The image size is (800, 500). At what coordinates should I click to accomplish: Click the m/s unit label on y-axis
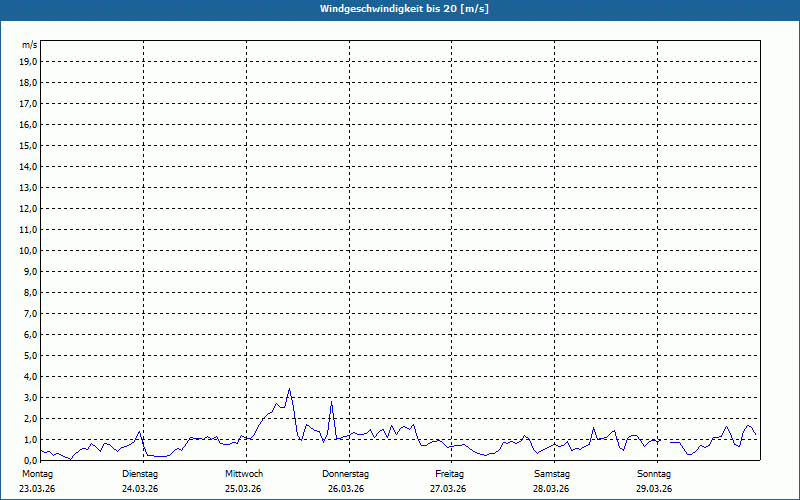click(x=30, y=45)
